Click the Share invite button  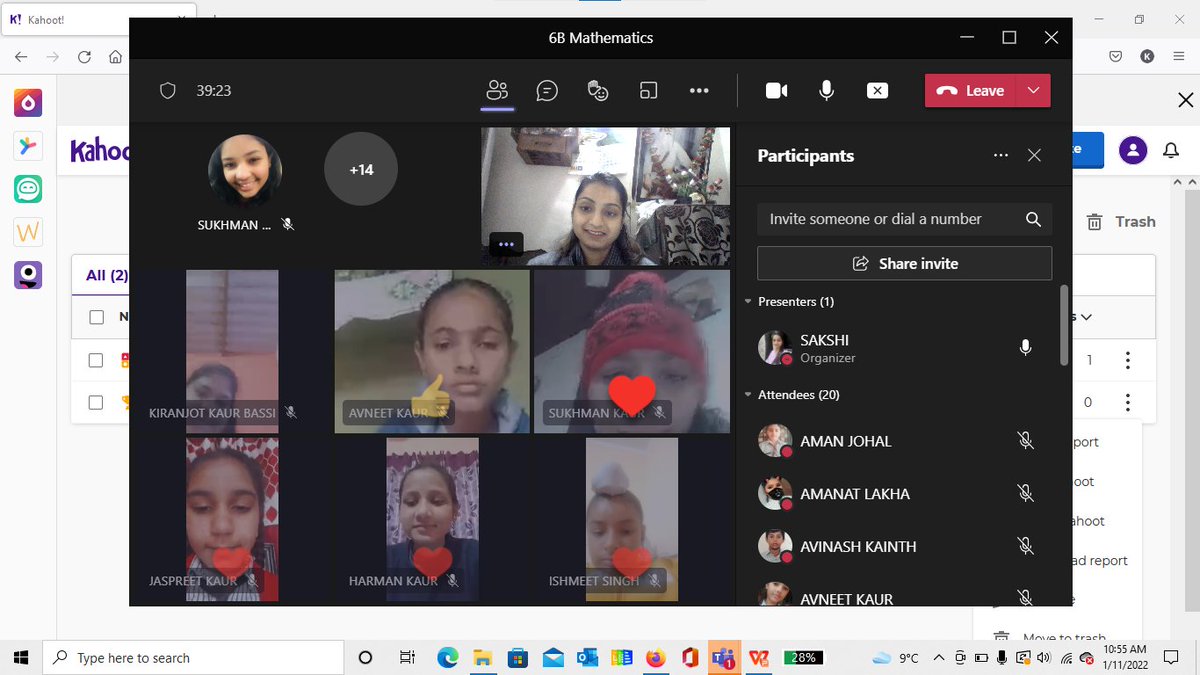(904, 263)
